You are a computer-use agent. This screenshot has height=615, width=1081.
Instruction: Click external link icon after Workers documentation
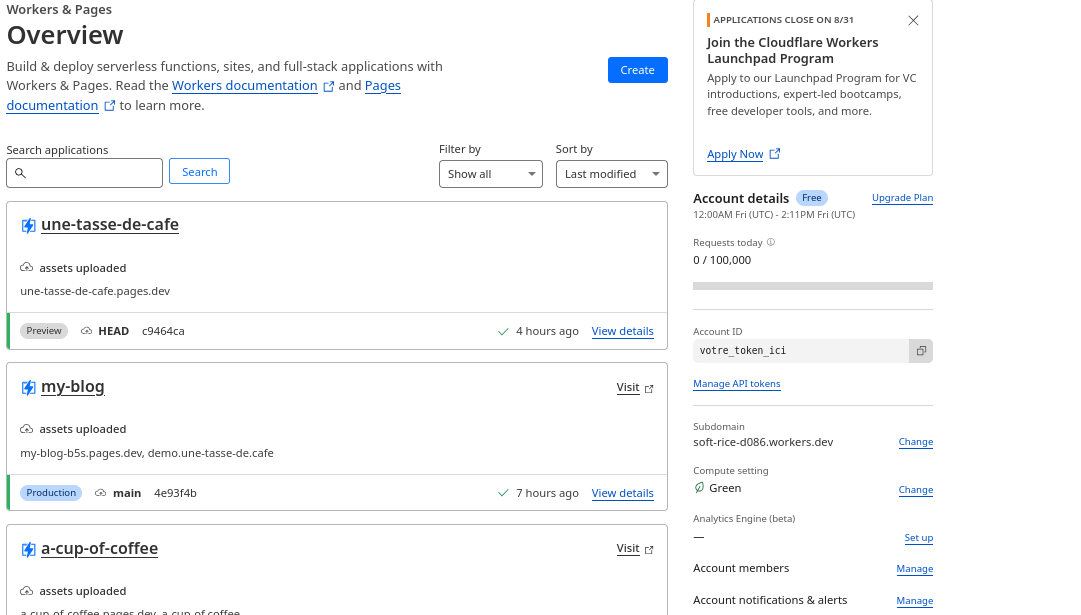click(329, 86)
